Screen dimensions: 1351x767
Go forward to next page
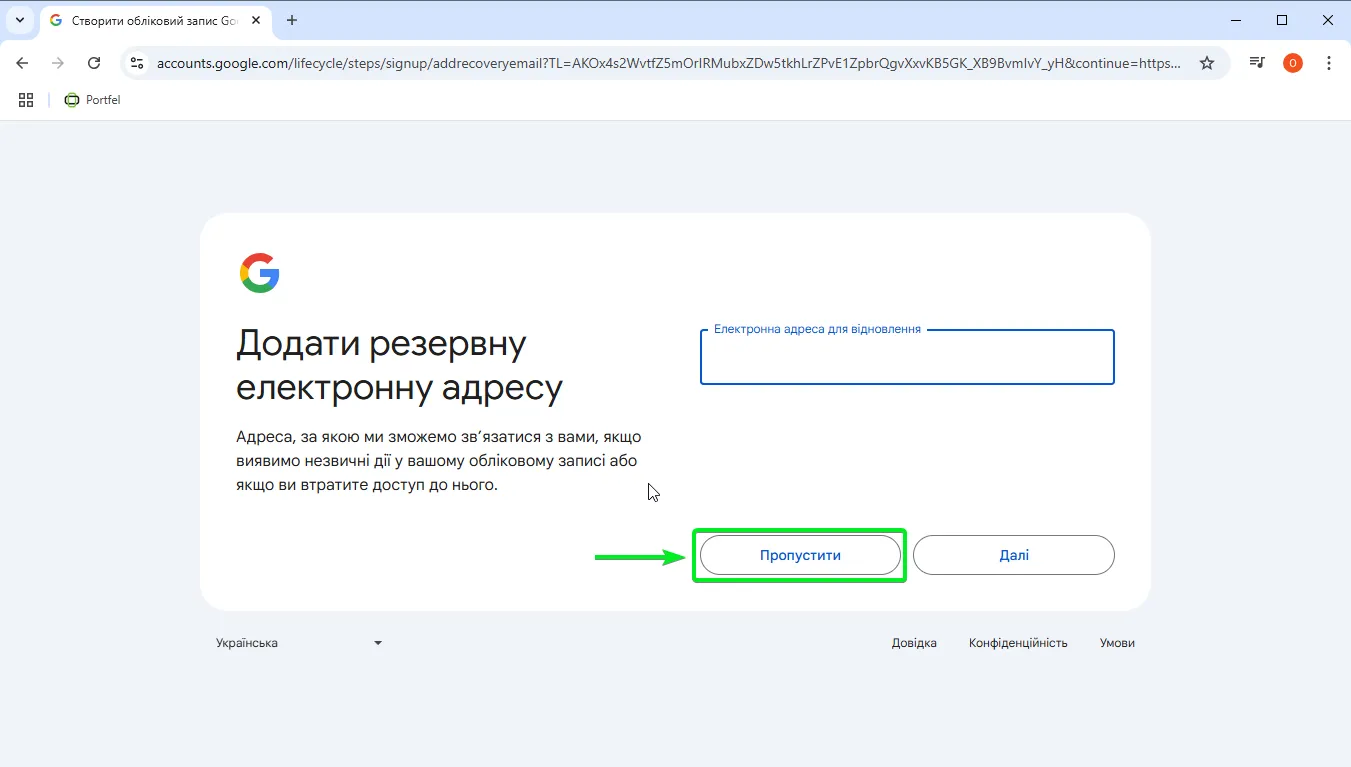point(58,63)
